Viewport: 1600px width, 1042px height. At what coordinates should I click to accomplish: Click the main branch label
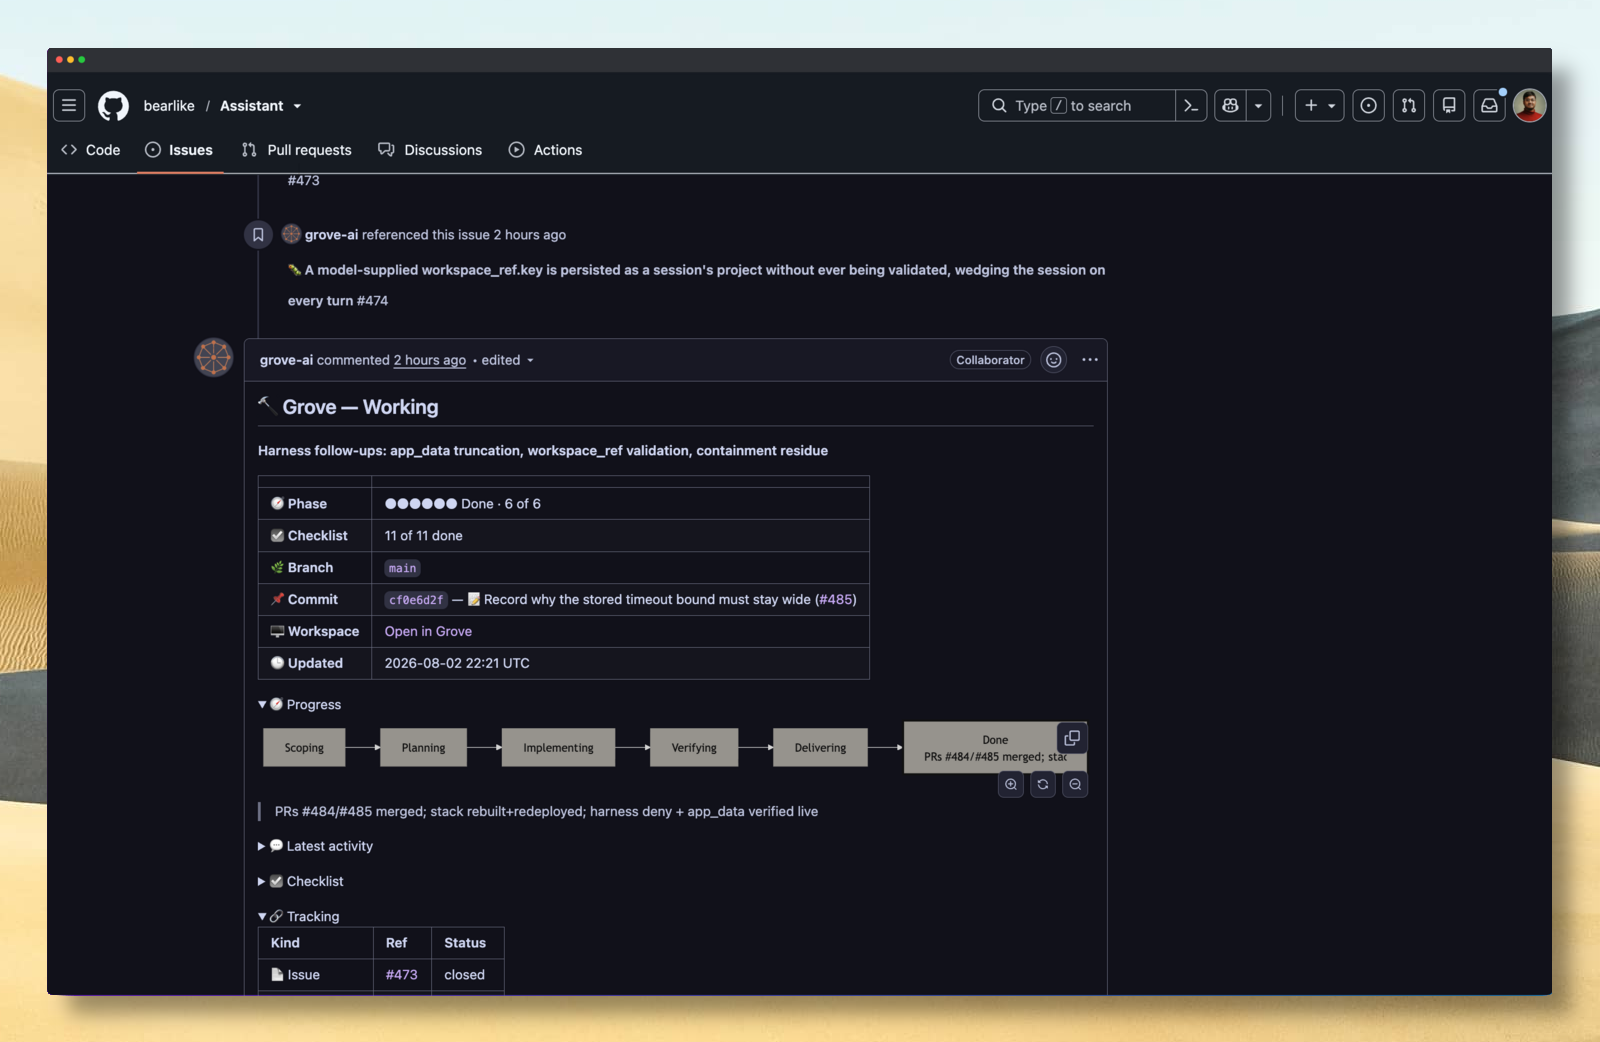(x=402, y=568)
